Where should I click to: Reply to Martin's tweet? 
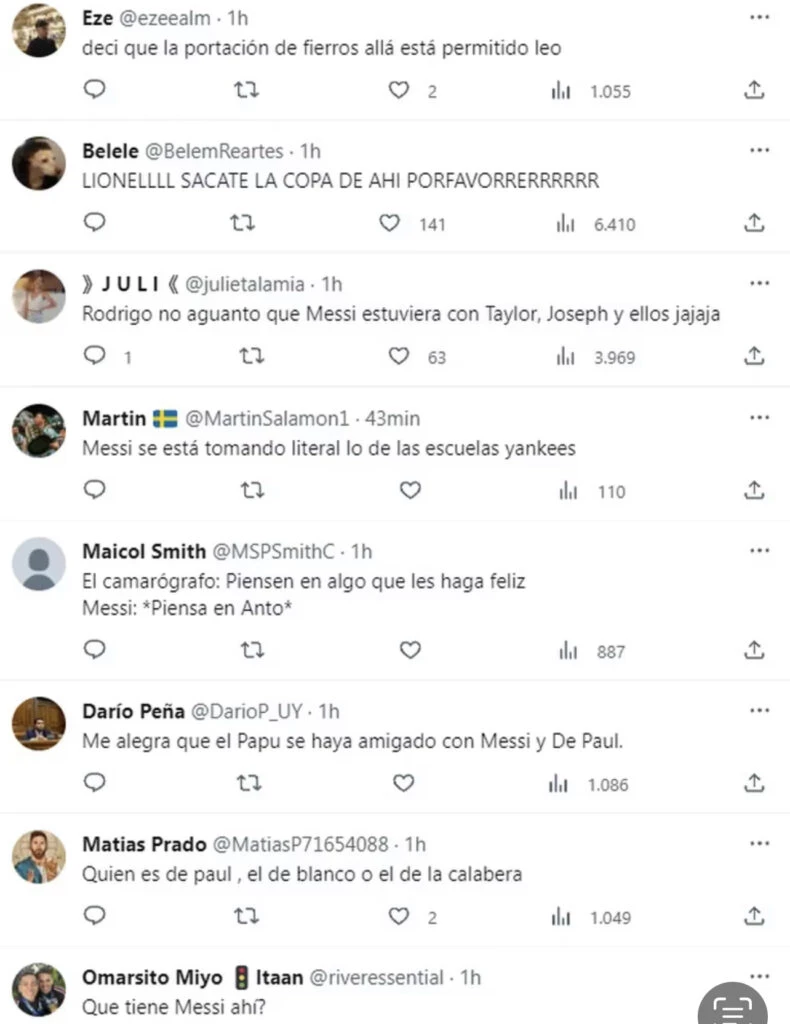tap(94, 491)
